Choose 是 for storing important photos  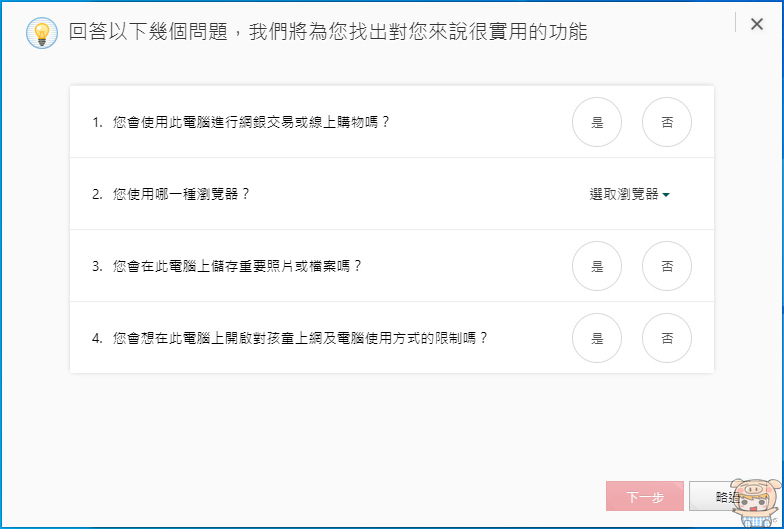597,266
